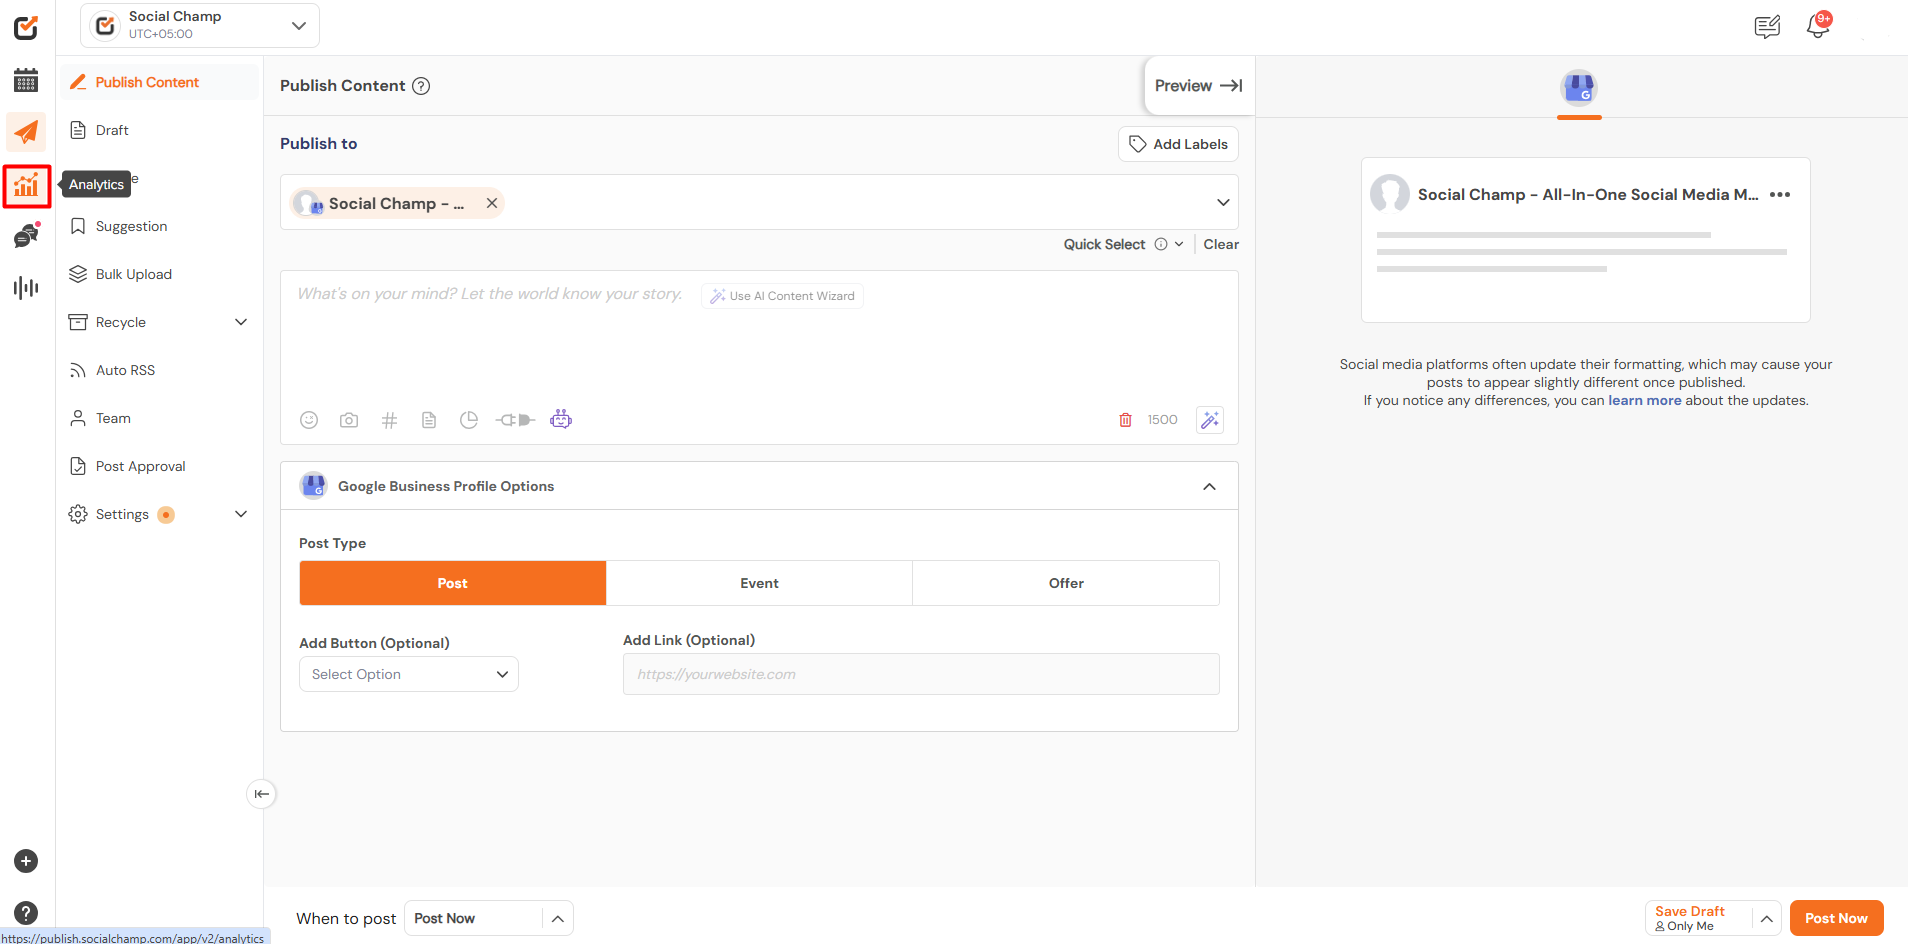Image resolution: width=1908 pixels, height=944 pixels.
Task: Click Add Labels button
Action: pos(1178,144)
